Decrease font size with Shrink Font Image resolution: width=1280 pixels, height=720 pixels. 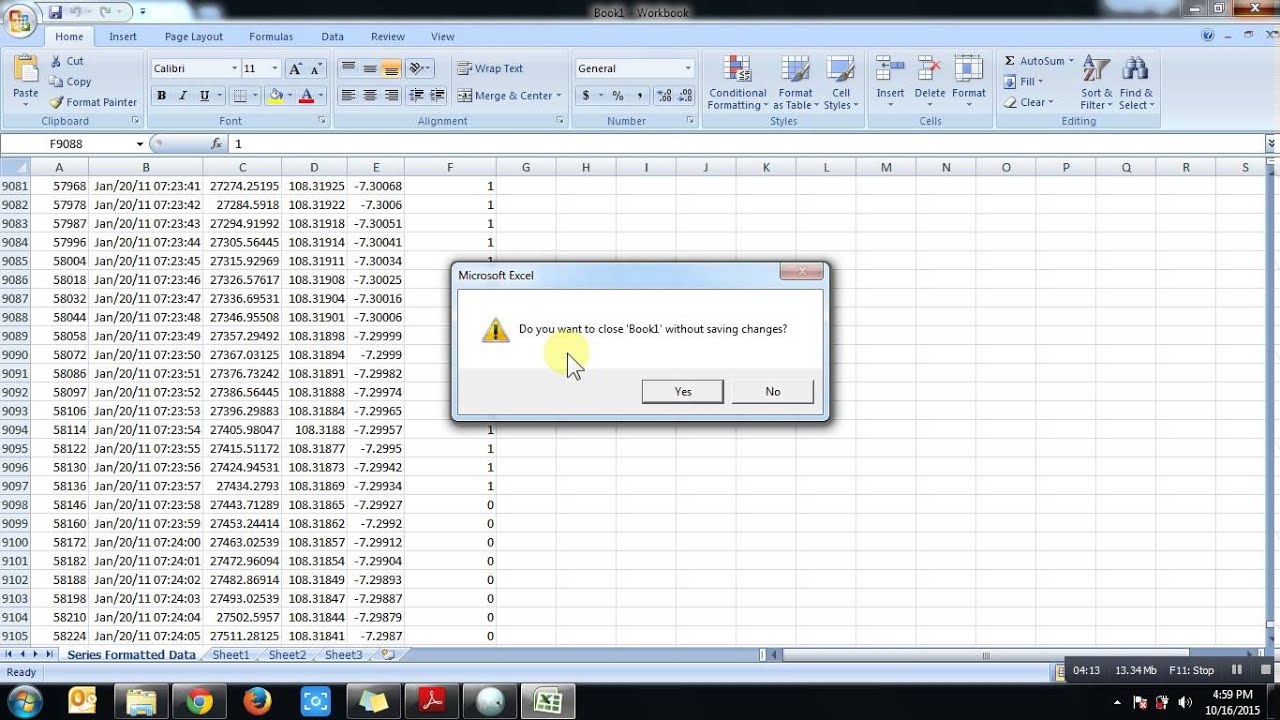tap(316, 69)
